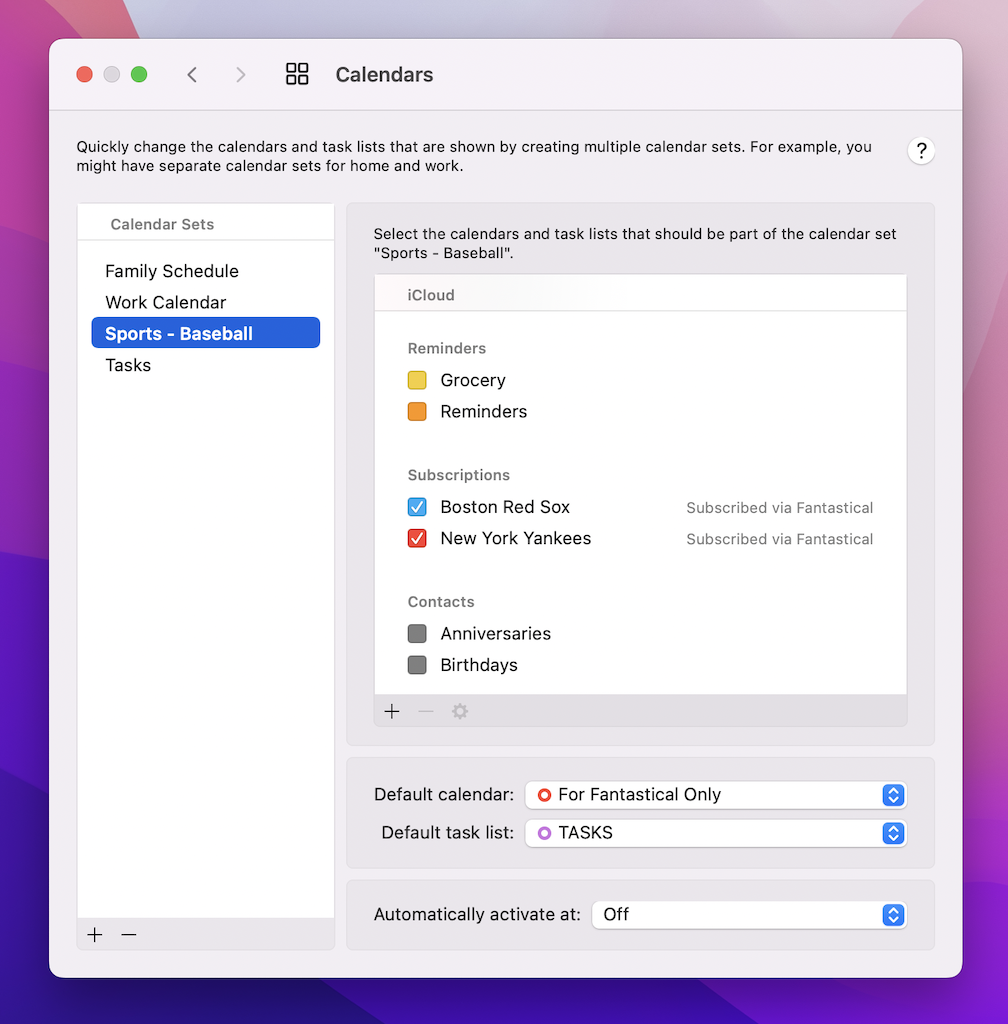The height and width of the screenshot is (1024, 1008).
Task: Select Sports - Baseball calendar set
Action: click(x=206, y=333)
